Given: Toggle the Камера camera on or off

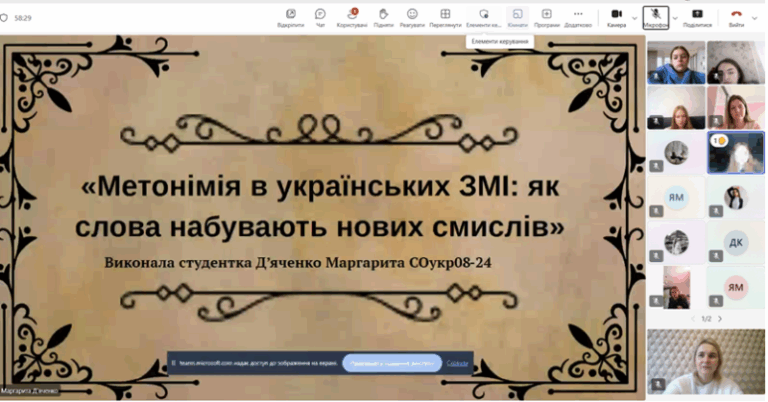Looking at the screenshot, I should 616,16.
